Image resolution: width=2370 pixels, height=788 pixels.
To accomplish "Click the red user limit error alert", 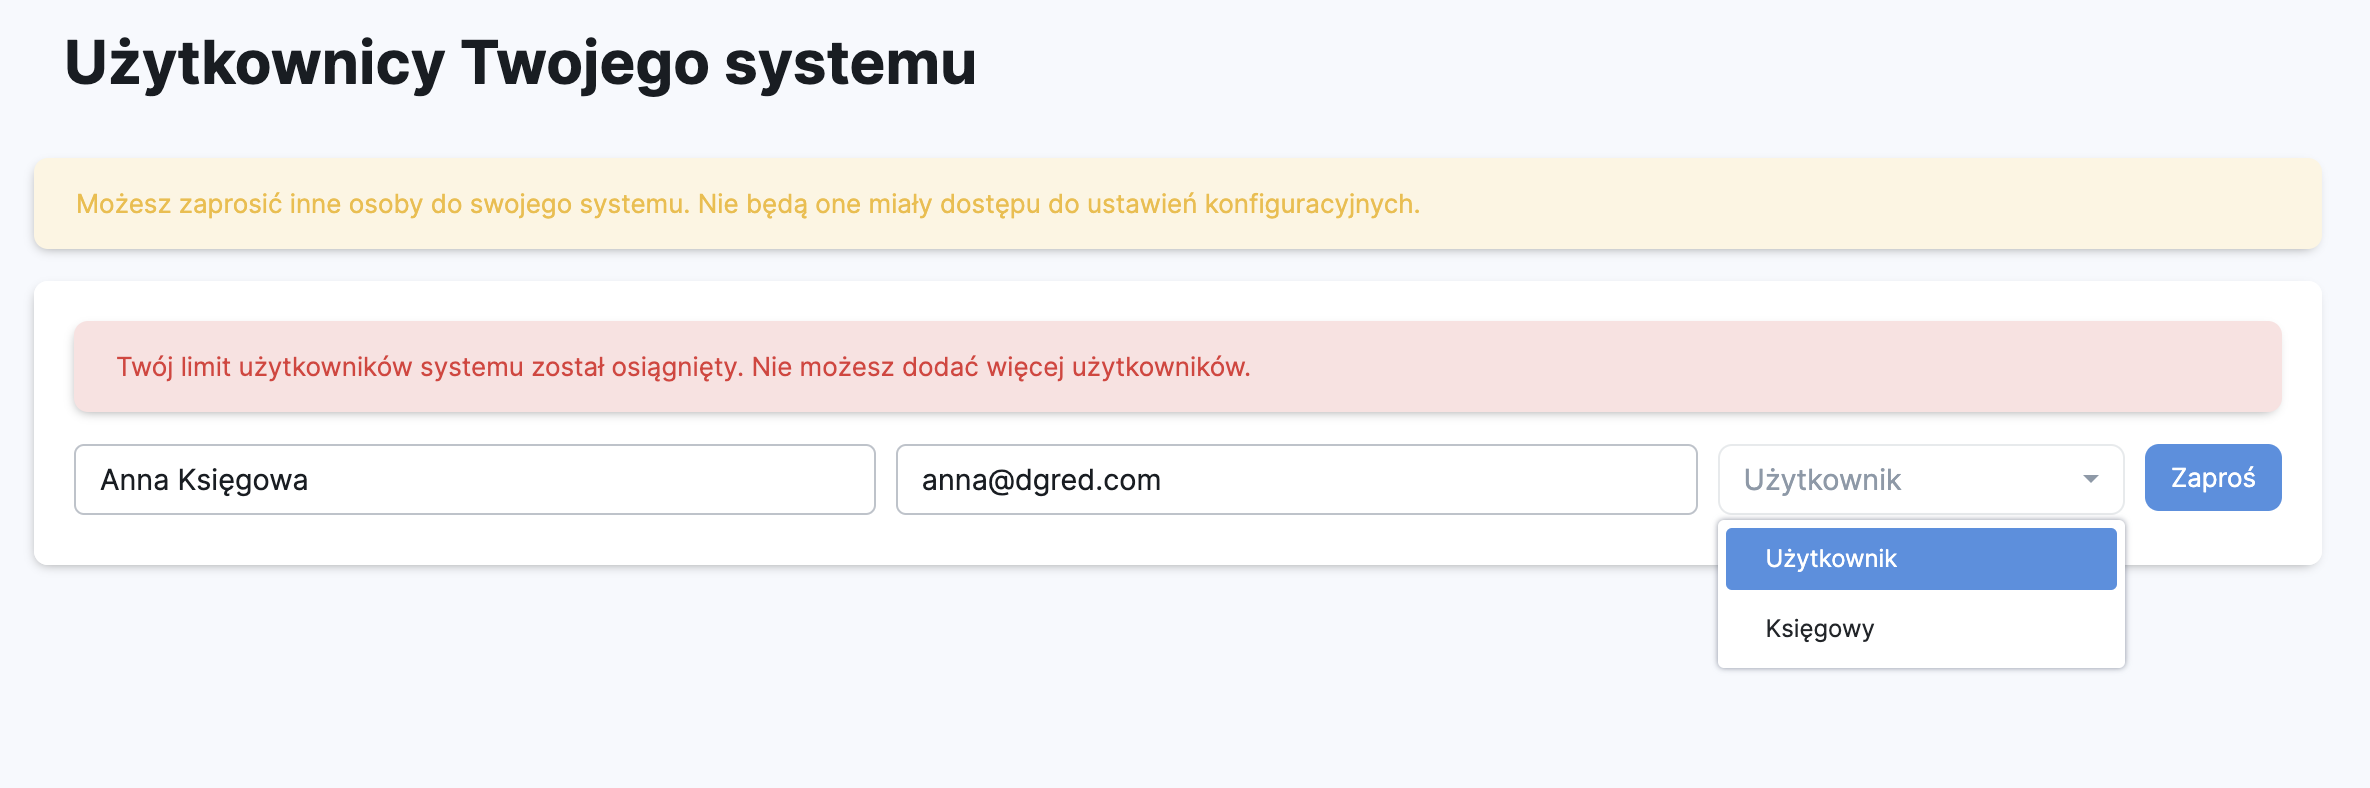I will pyautogui.click(x=1177, y=367).
